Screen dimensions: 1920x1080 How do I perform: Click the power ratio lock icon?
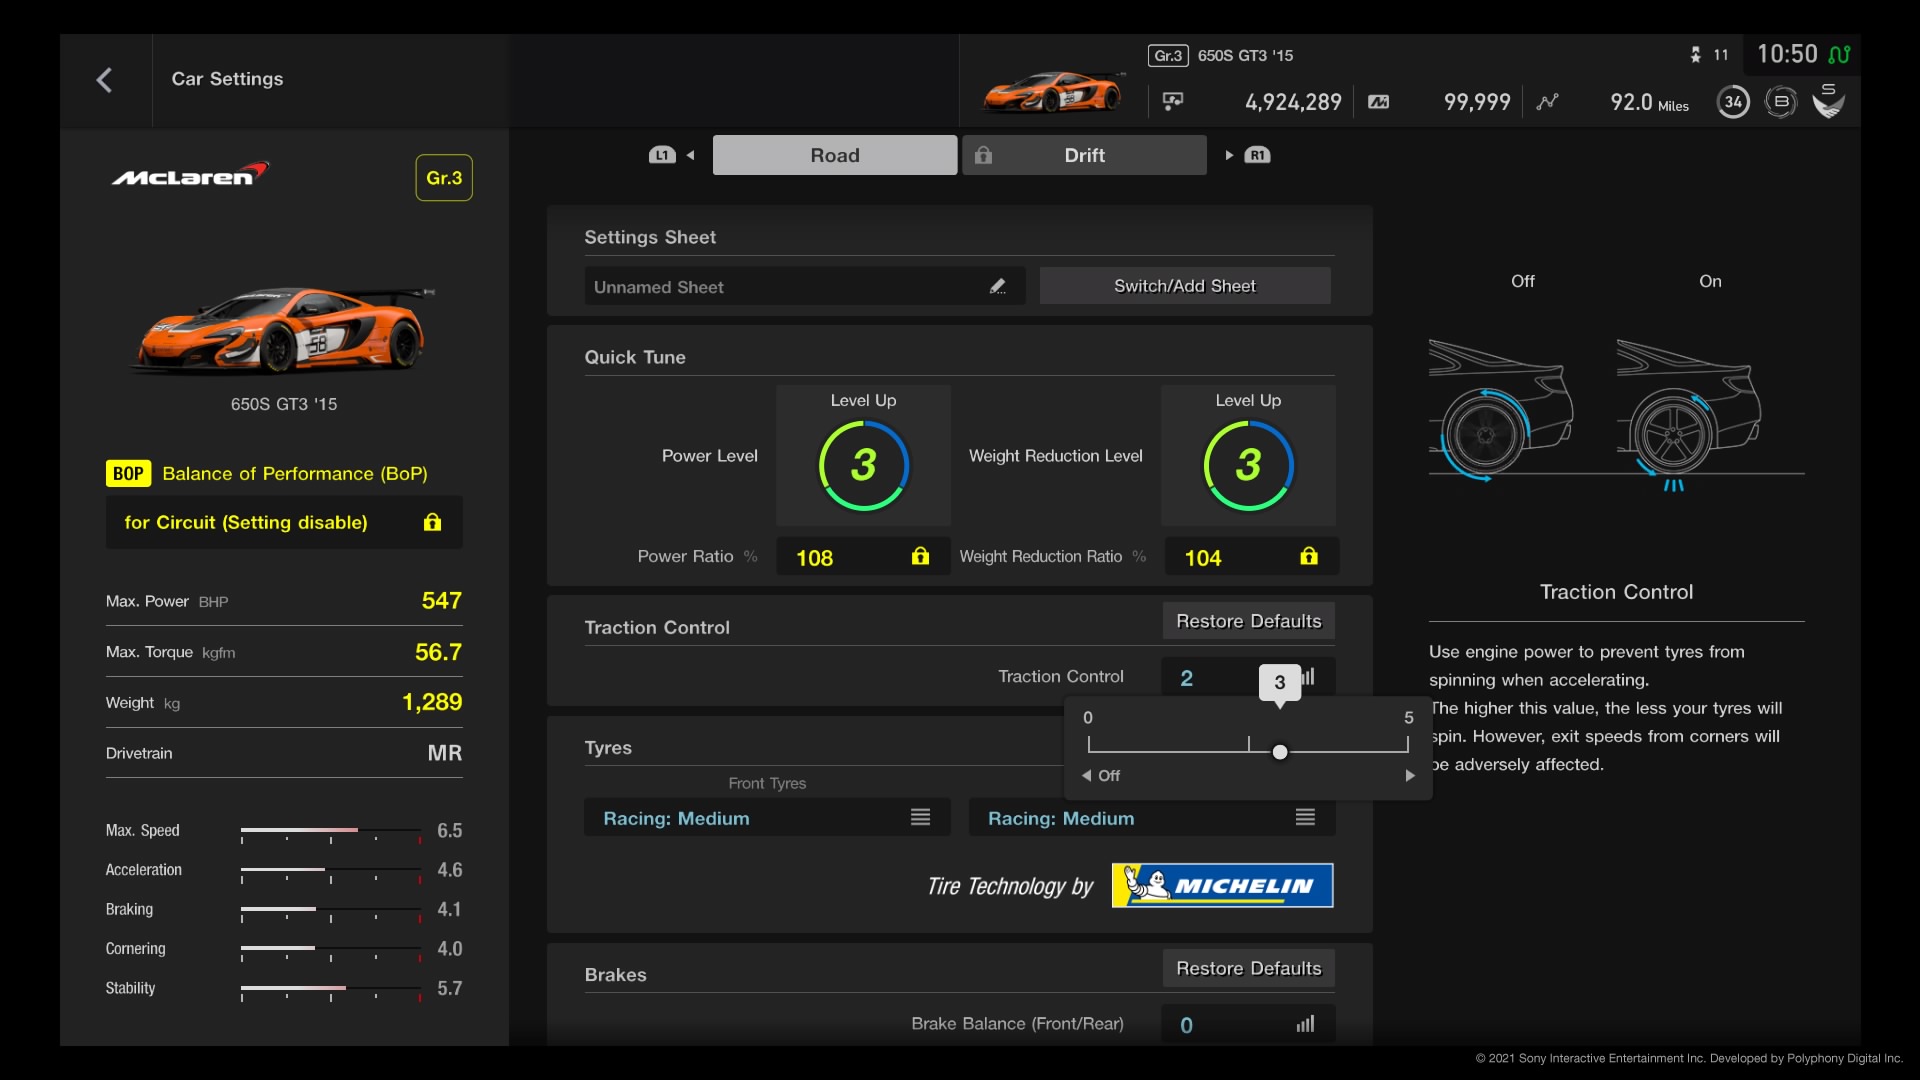920,555
